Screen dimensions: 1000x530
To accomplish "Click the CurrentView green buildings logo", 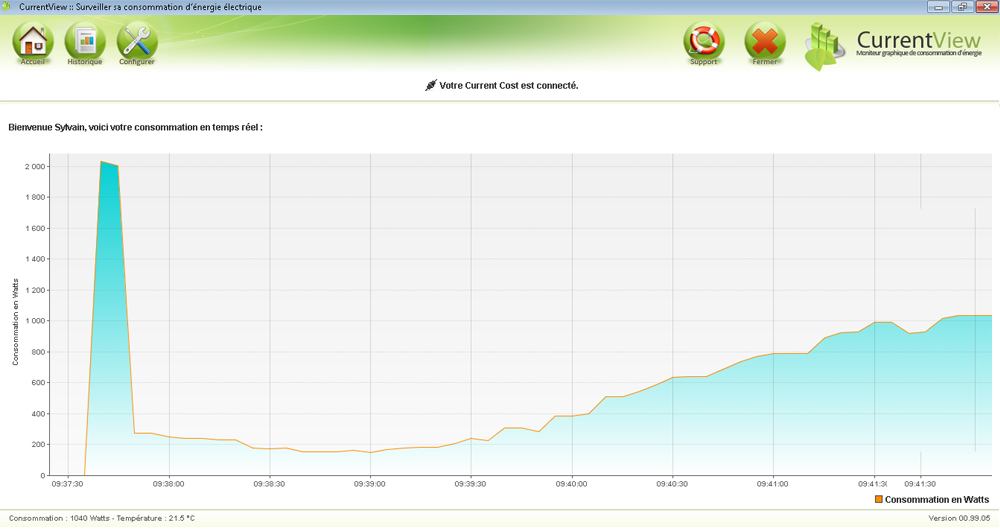I will [825, 45].
